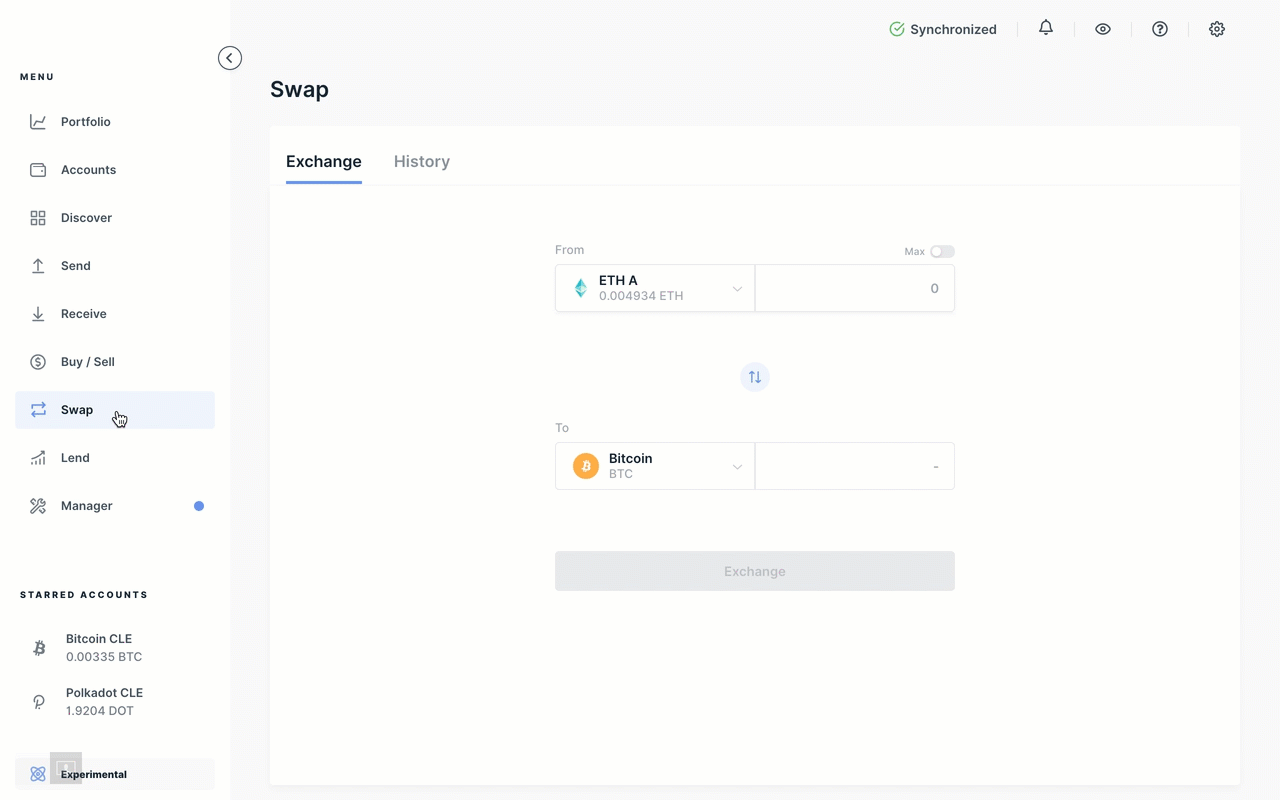1280x800 pixels.
Task: Open the To currency selector Bitcoin
Action: tap(655, 466)
